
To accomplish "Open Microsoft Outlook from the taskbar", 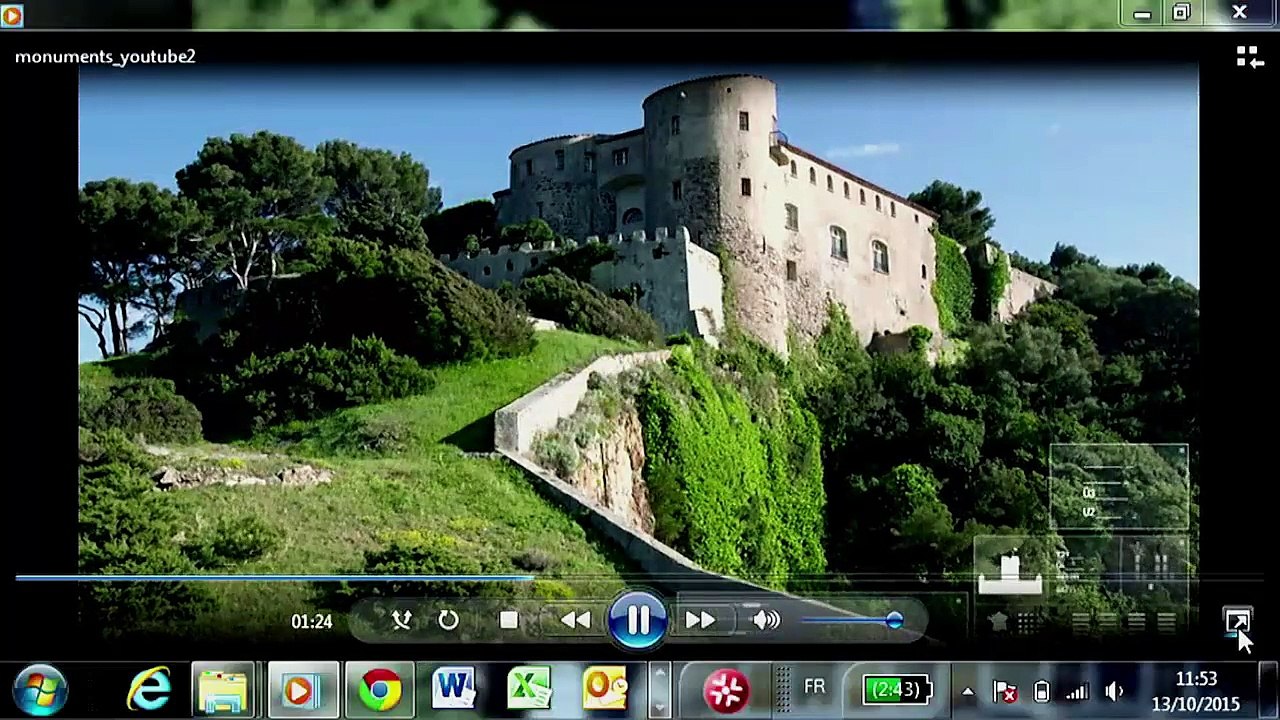I will (x=604, y=690).
